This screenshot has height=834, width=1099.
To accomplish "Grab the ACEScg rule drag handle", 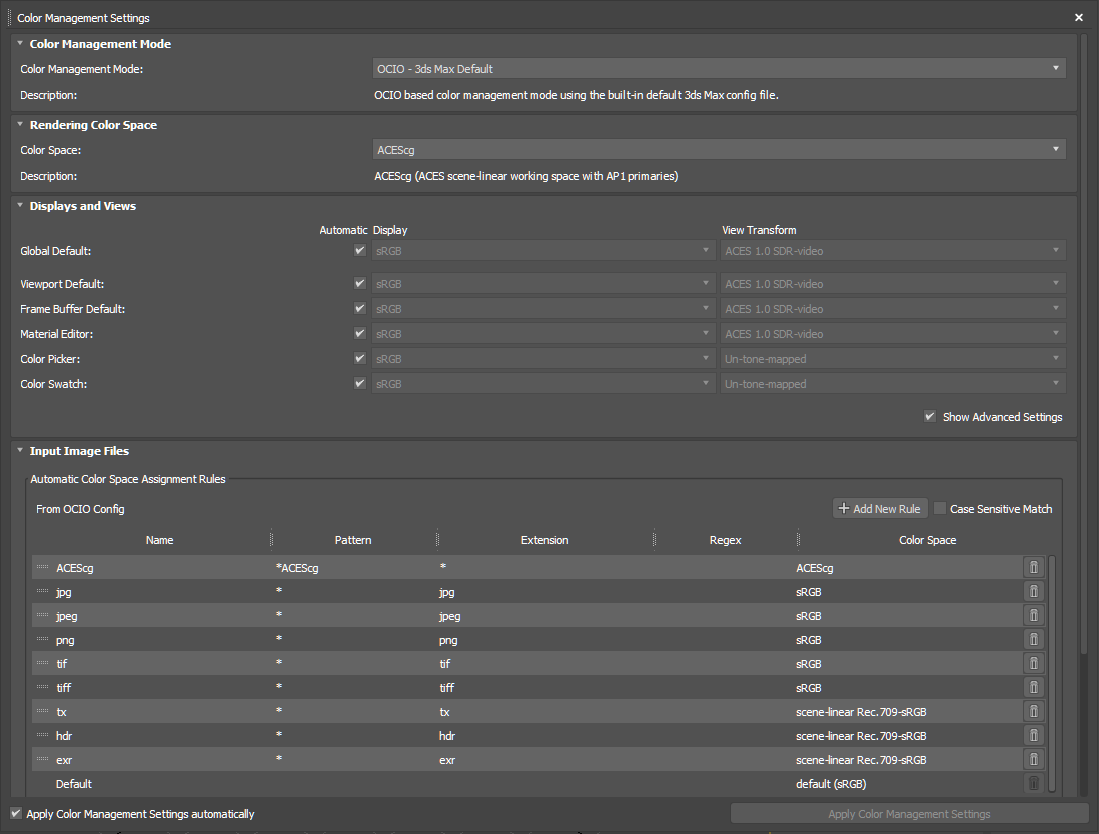I will tap(43, 568).
